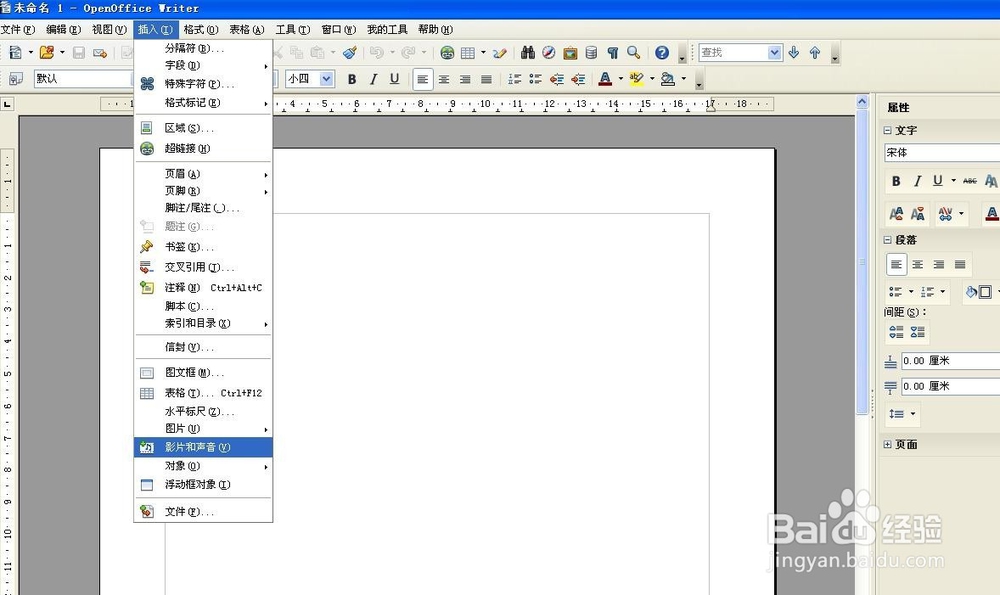The image size is (1000, 595).
Task: Toggle Bold in sidebar properties panel
Action: click(896, 181)
